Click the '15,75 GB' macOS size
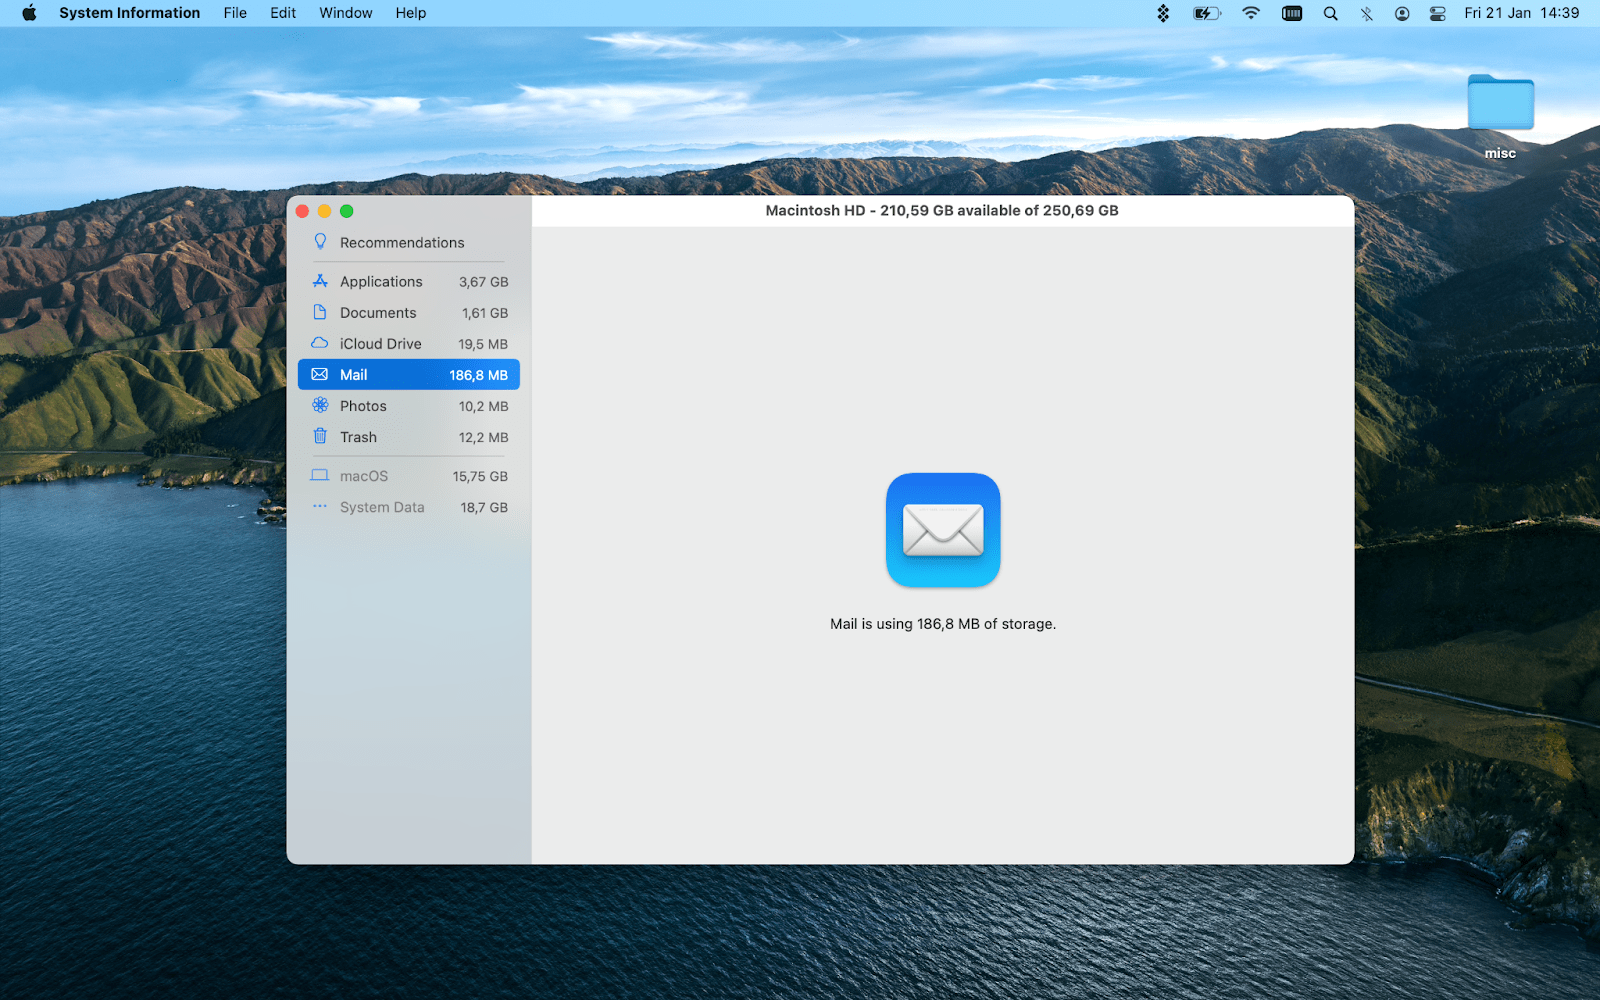Viewport: 1600px width, 1000px height. [480, 476]
